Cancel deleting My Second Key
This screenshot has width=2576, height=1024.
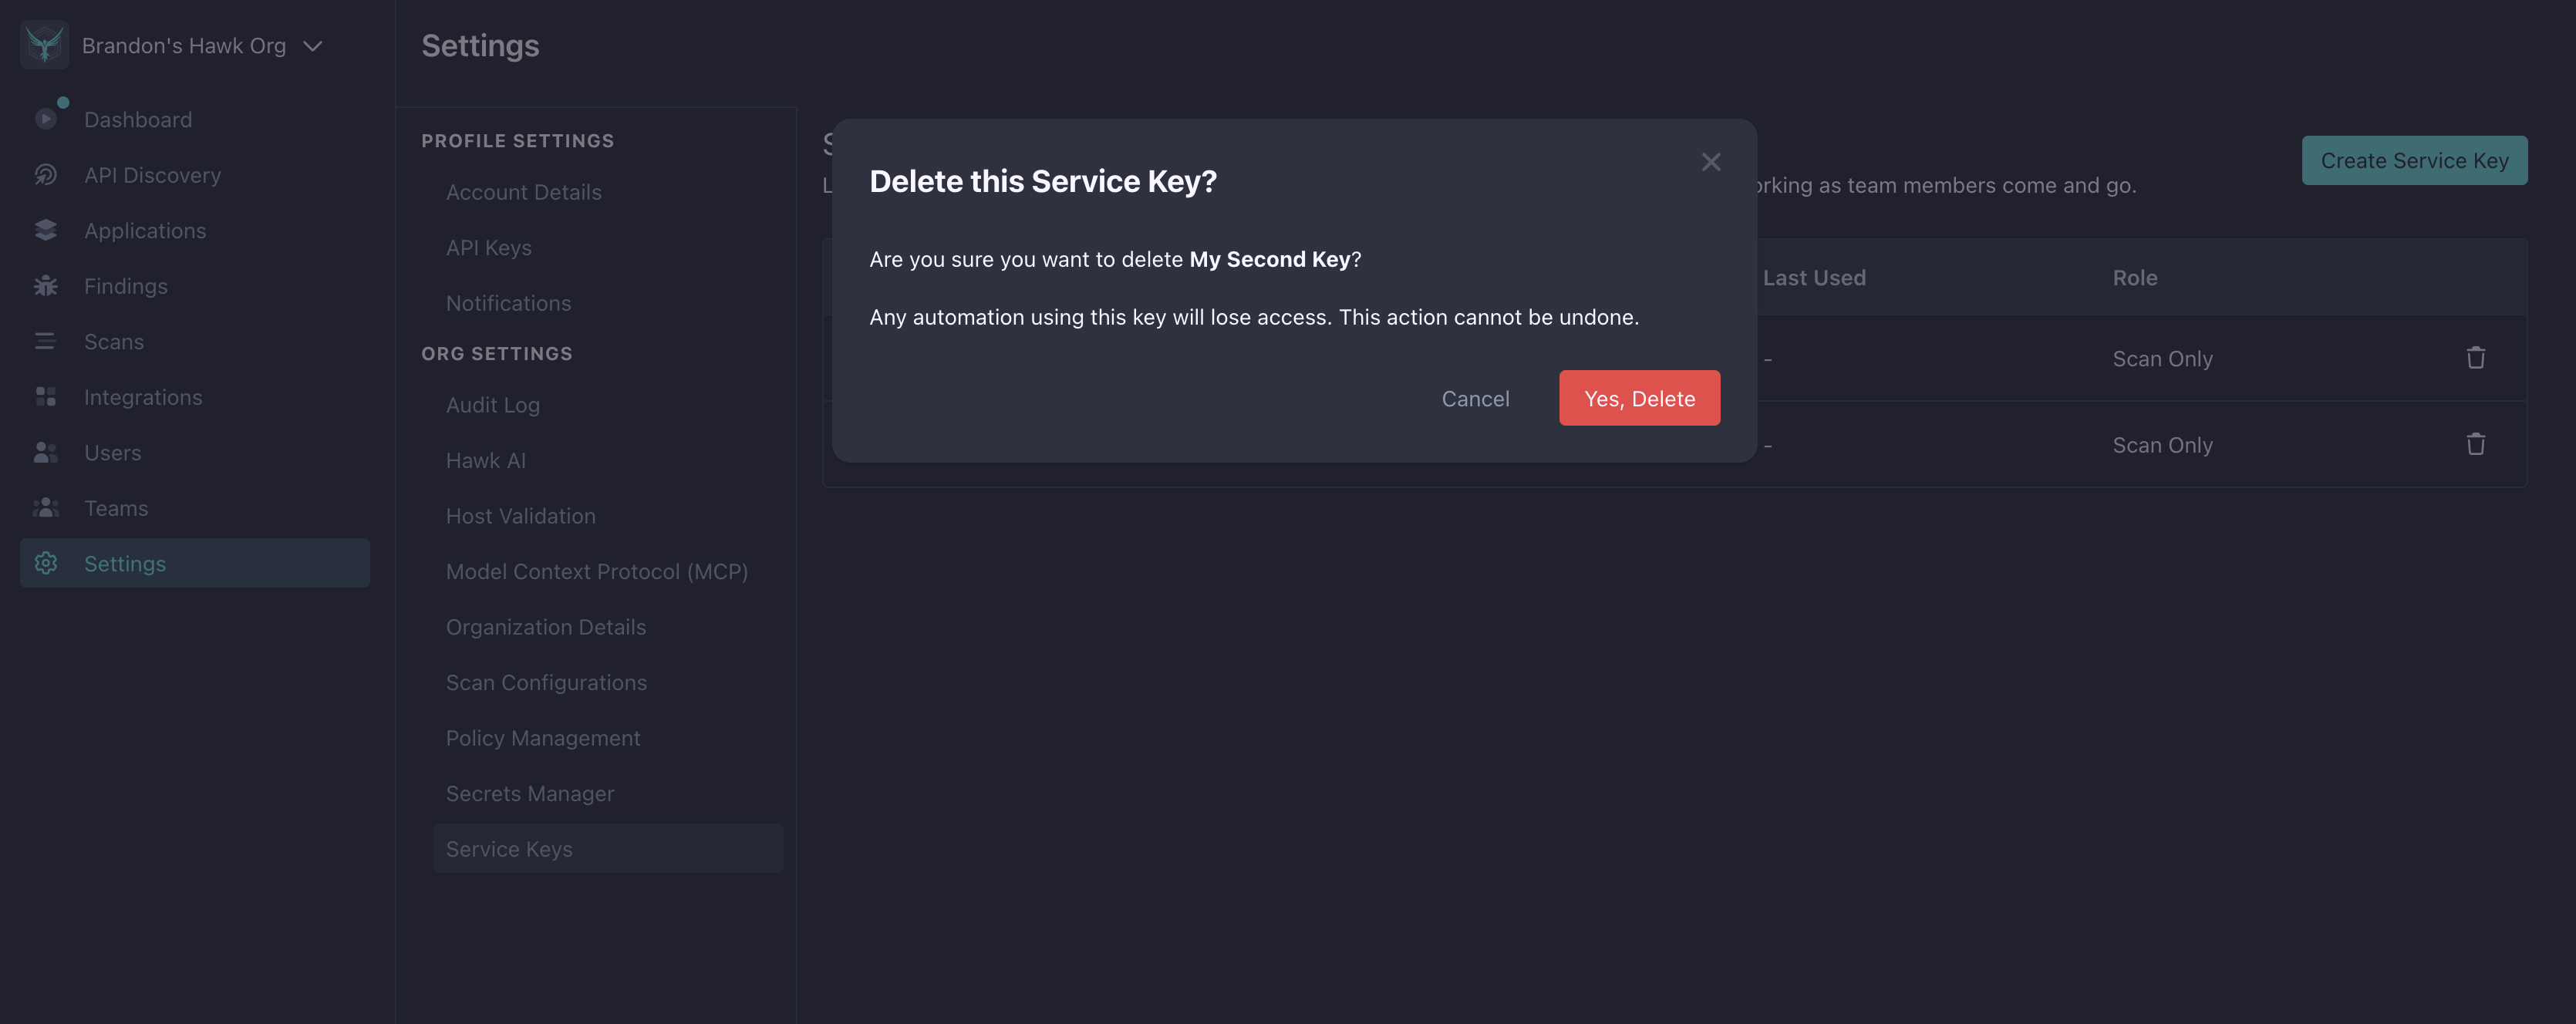(x=1476, y=397)
